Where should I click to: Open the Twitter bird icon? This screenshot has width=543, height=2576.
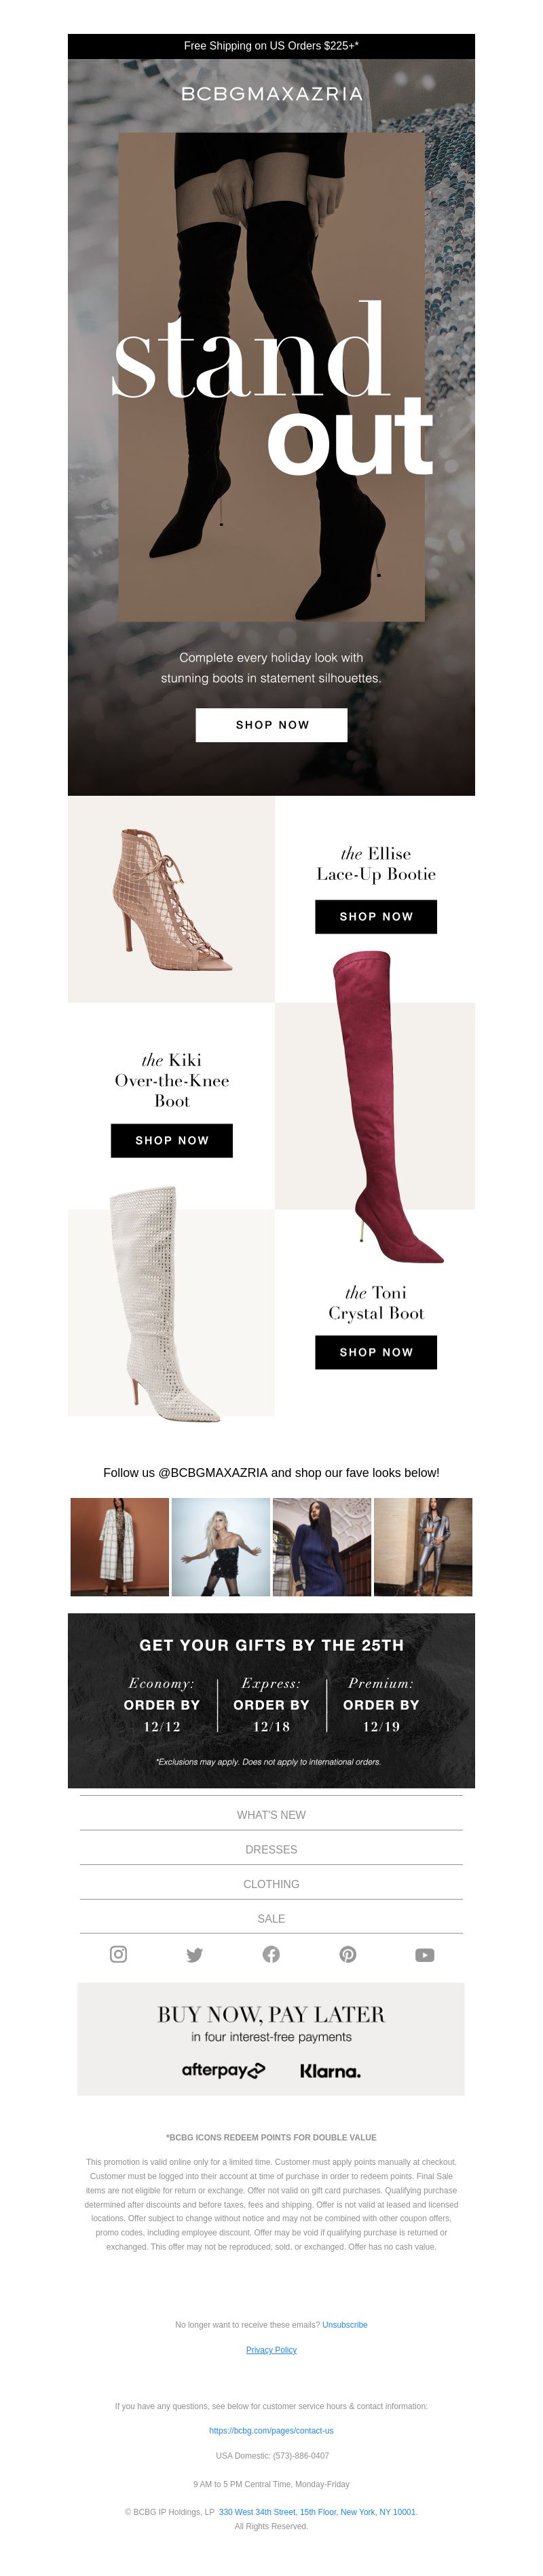pyautogui.click(x=195, y=1955)
